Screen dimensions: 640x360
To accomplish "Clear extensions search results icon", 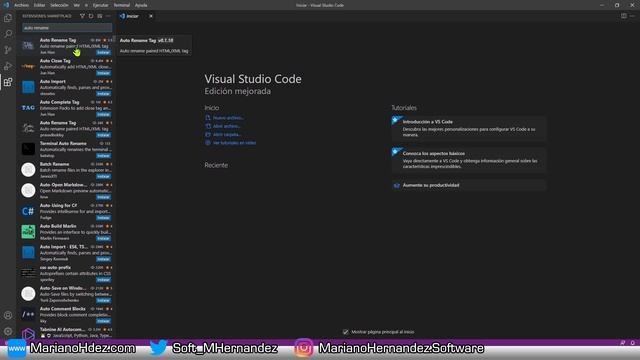I will point(100,16).
